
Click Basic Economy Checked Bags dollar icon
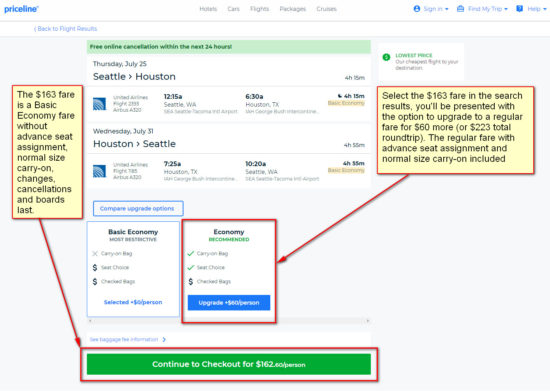(95, 282)
